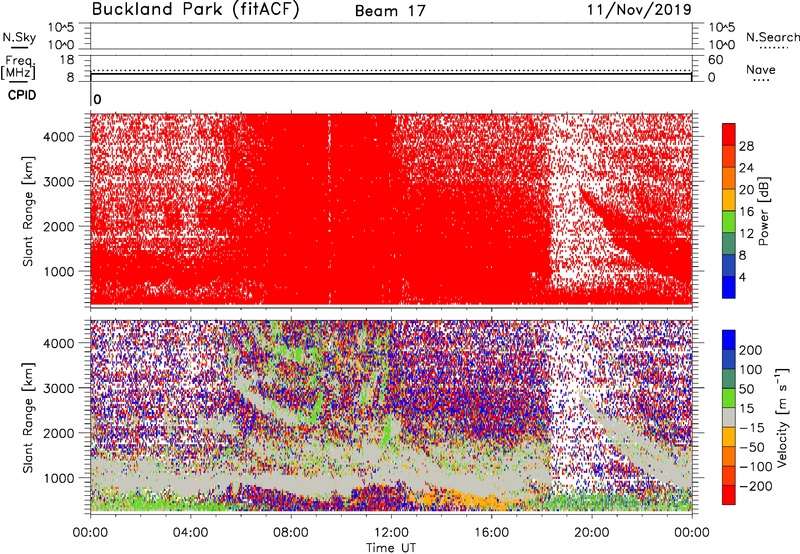Click the 16:00 time tick label
This screenshot has height=554, width=800.
[491, 533]
